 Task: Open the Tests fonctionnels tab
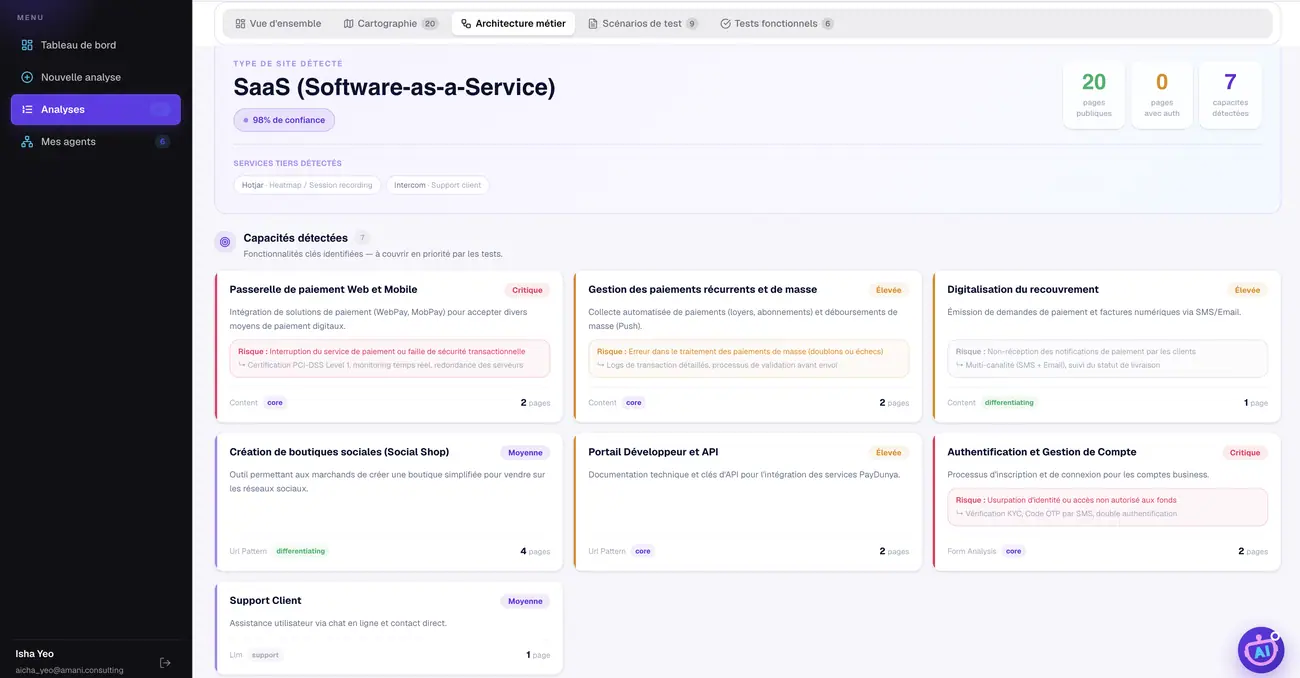point(777,23)
